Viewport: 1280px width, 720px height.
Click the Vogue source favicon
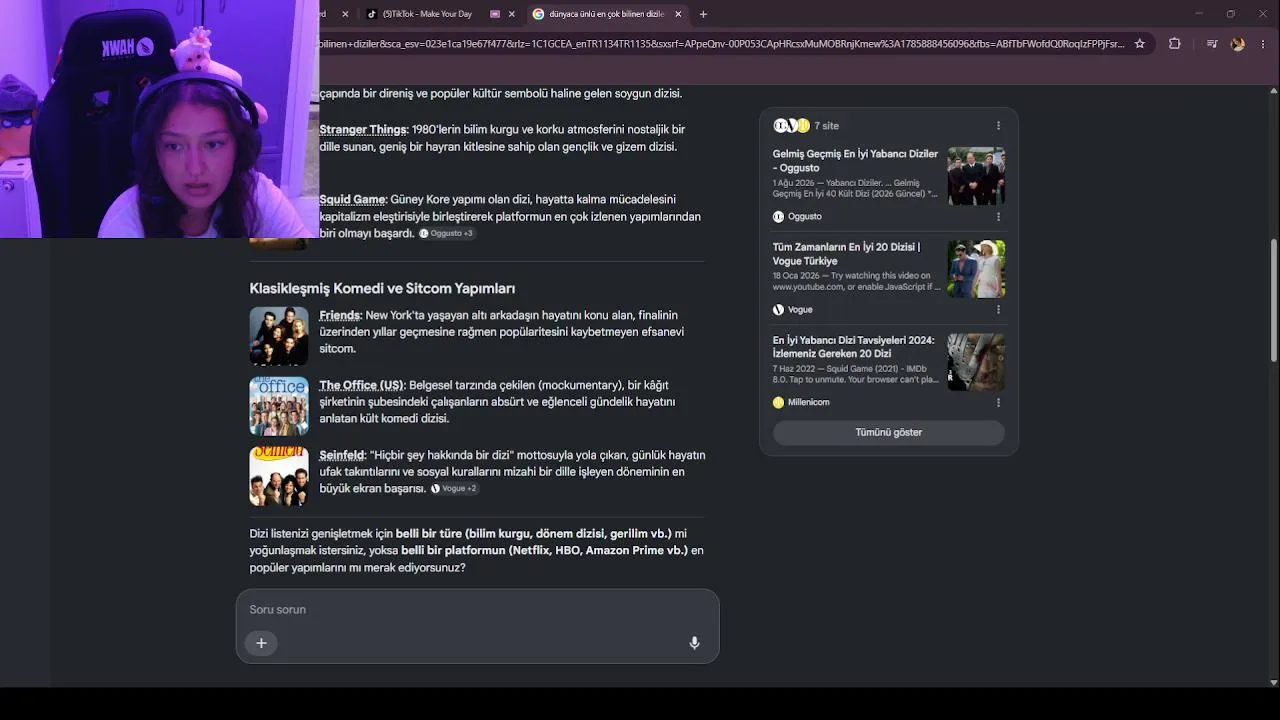[x=778, y=310]
